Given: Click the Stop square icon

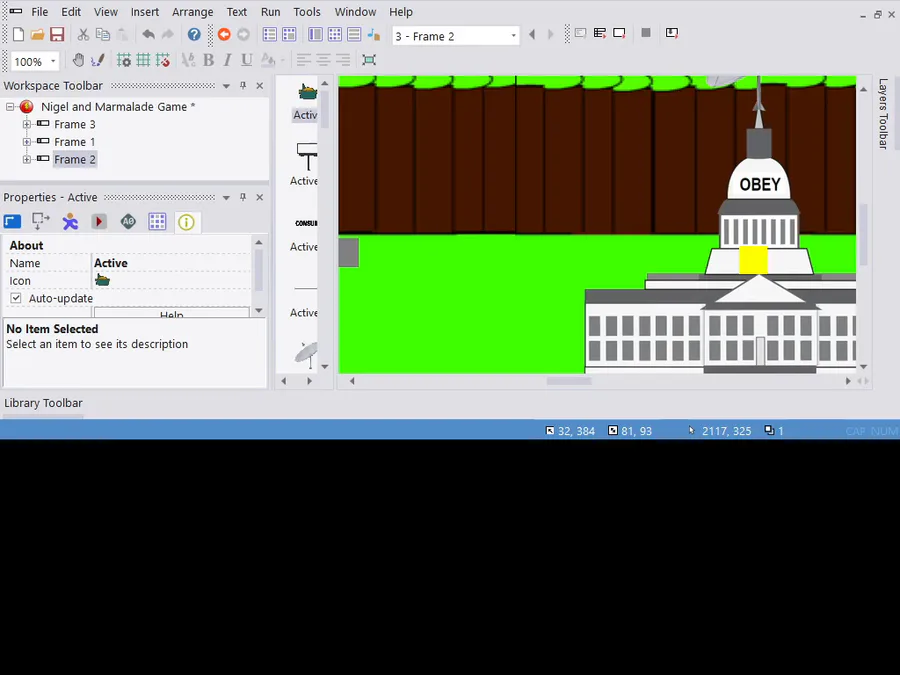Looking at the screenshot, I should pos(646,33).
